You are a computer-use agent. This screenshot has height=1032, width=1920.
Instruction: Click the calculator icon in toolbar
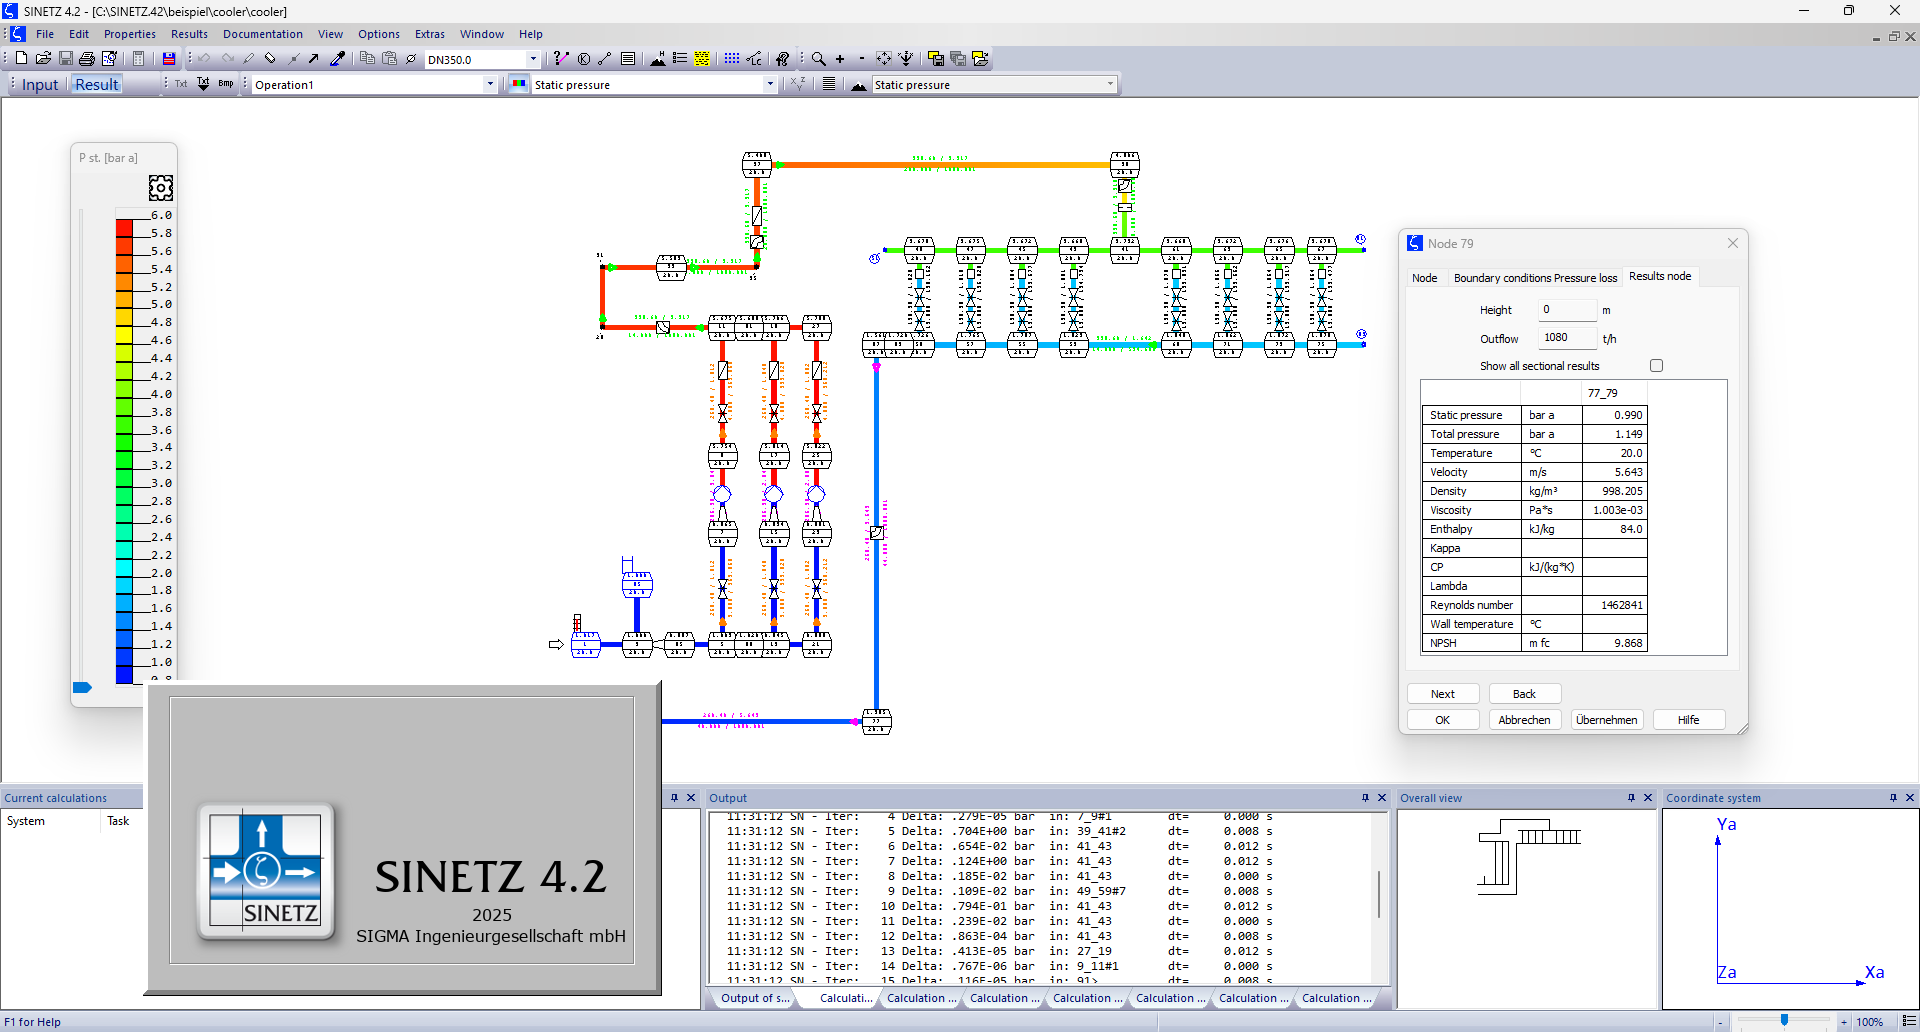point(139,59)
